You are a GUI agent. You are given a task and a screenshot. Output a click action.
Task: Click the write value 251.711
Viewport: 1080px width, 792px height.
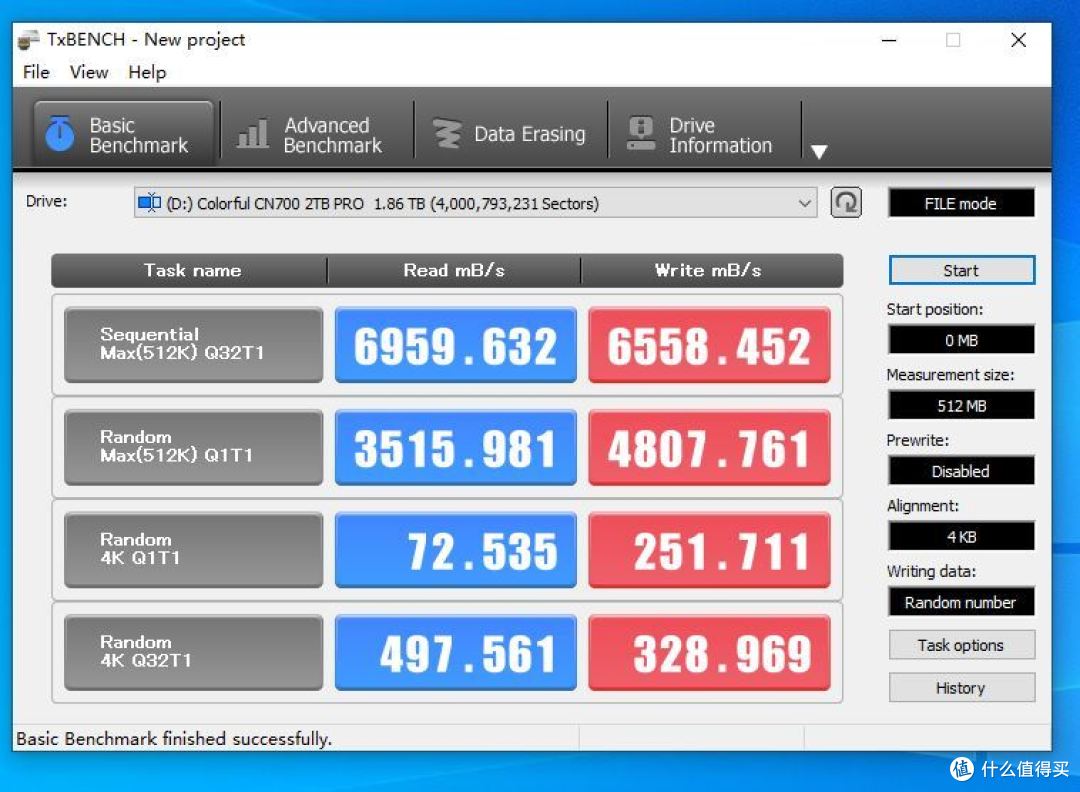click(x=709, y=550)
